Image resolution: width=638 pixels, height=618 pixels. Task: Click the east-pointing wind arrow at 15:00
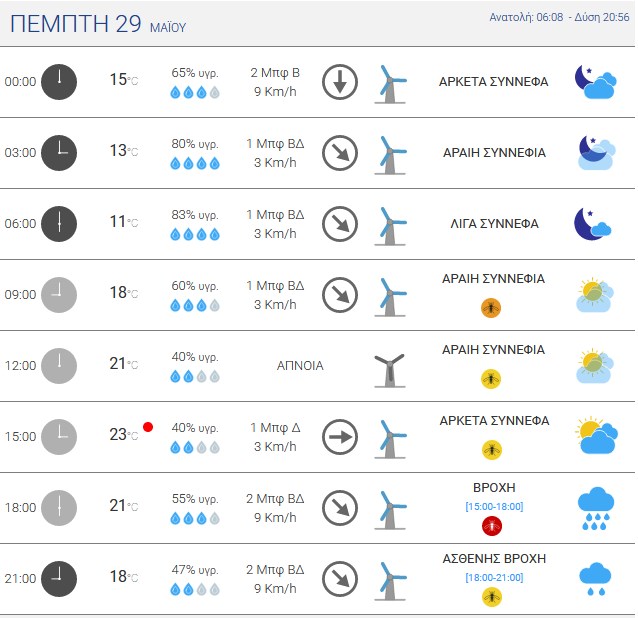point(340,437)
